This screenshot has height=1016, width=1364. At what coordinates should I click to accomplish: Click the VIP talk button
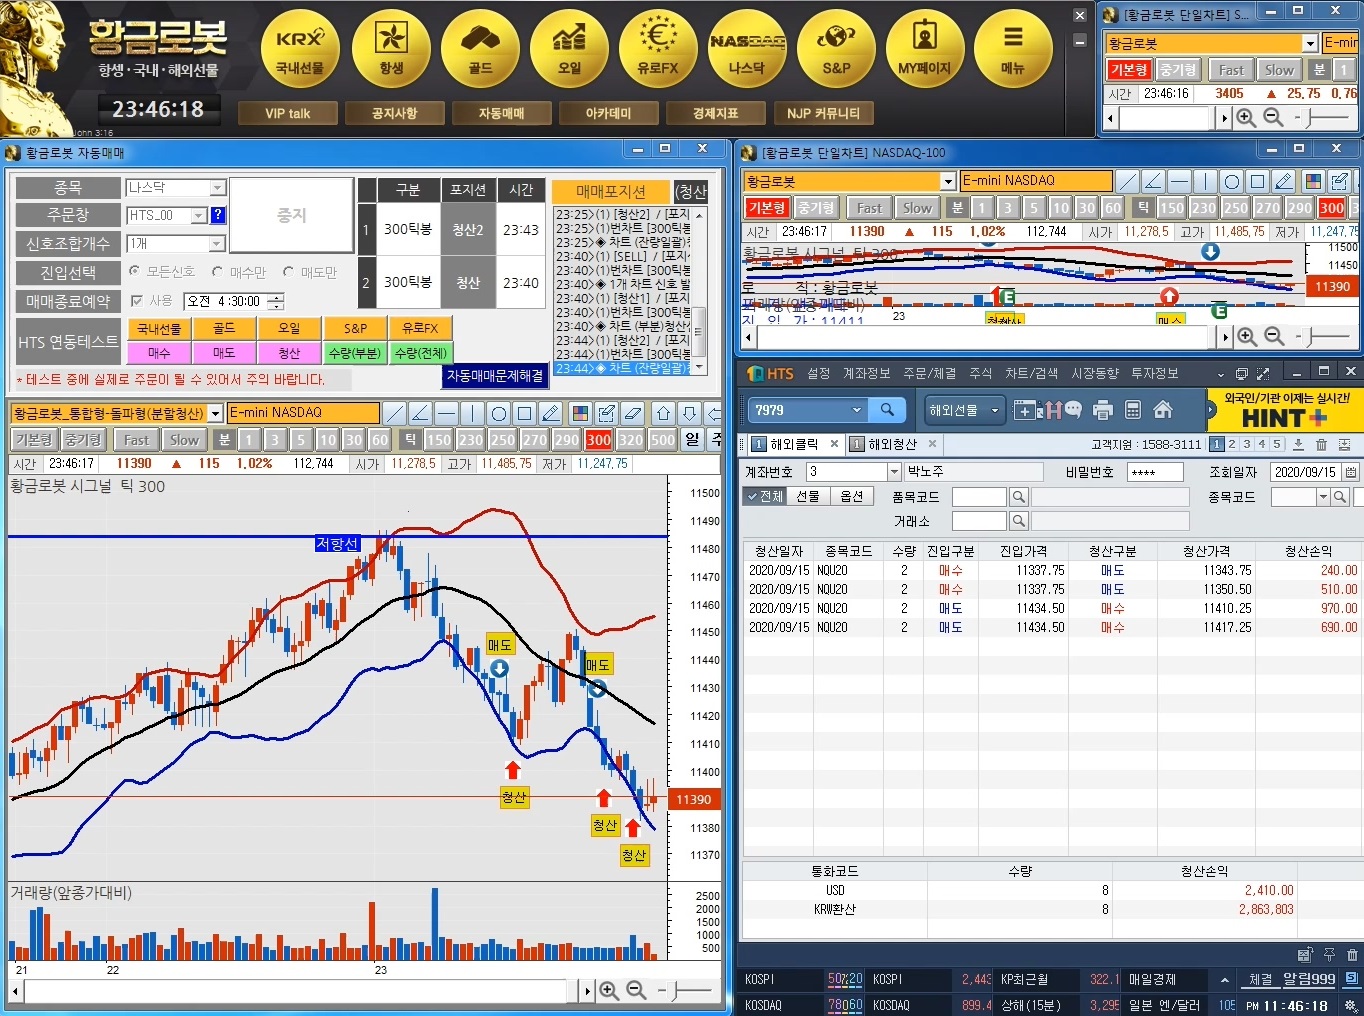click(287, 113)
